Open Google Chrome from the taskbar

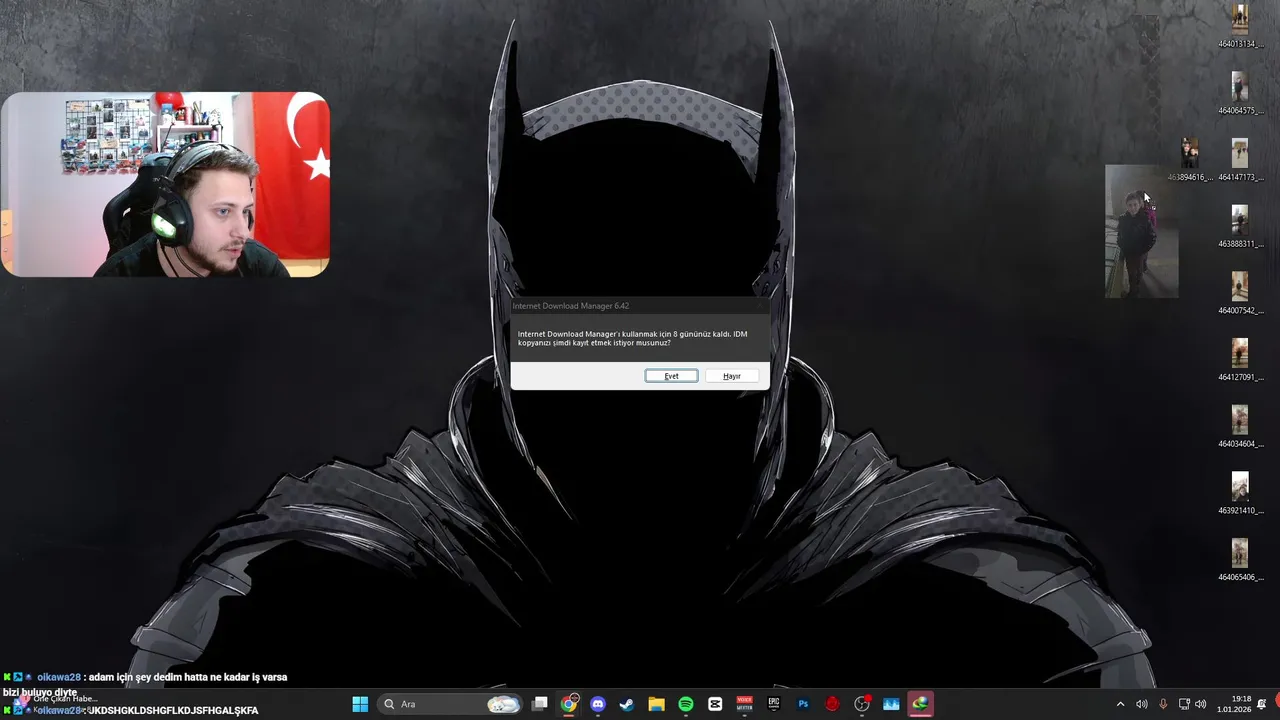(569, 704)
